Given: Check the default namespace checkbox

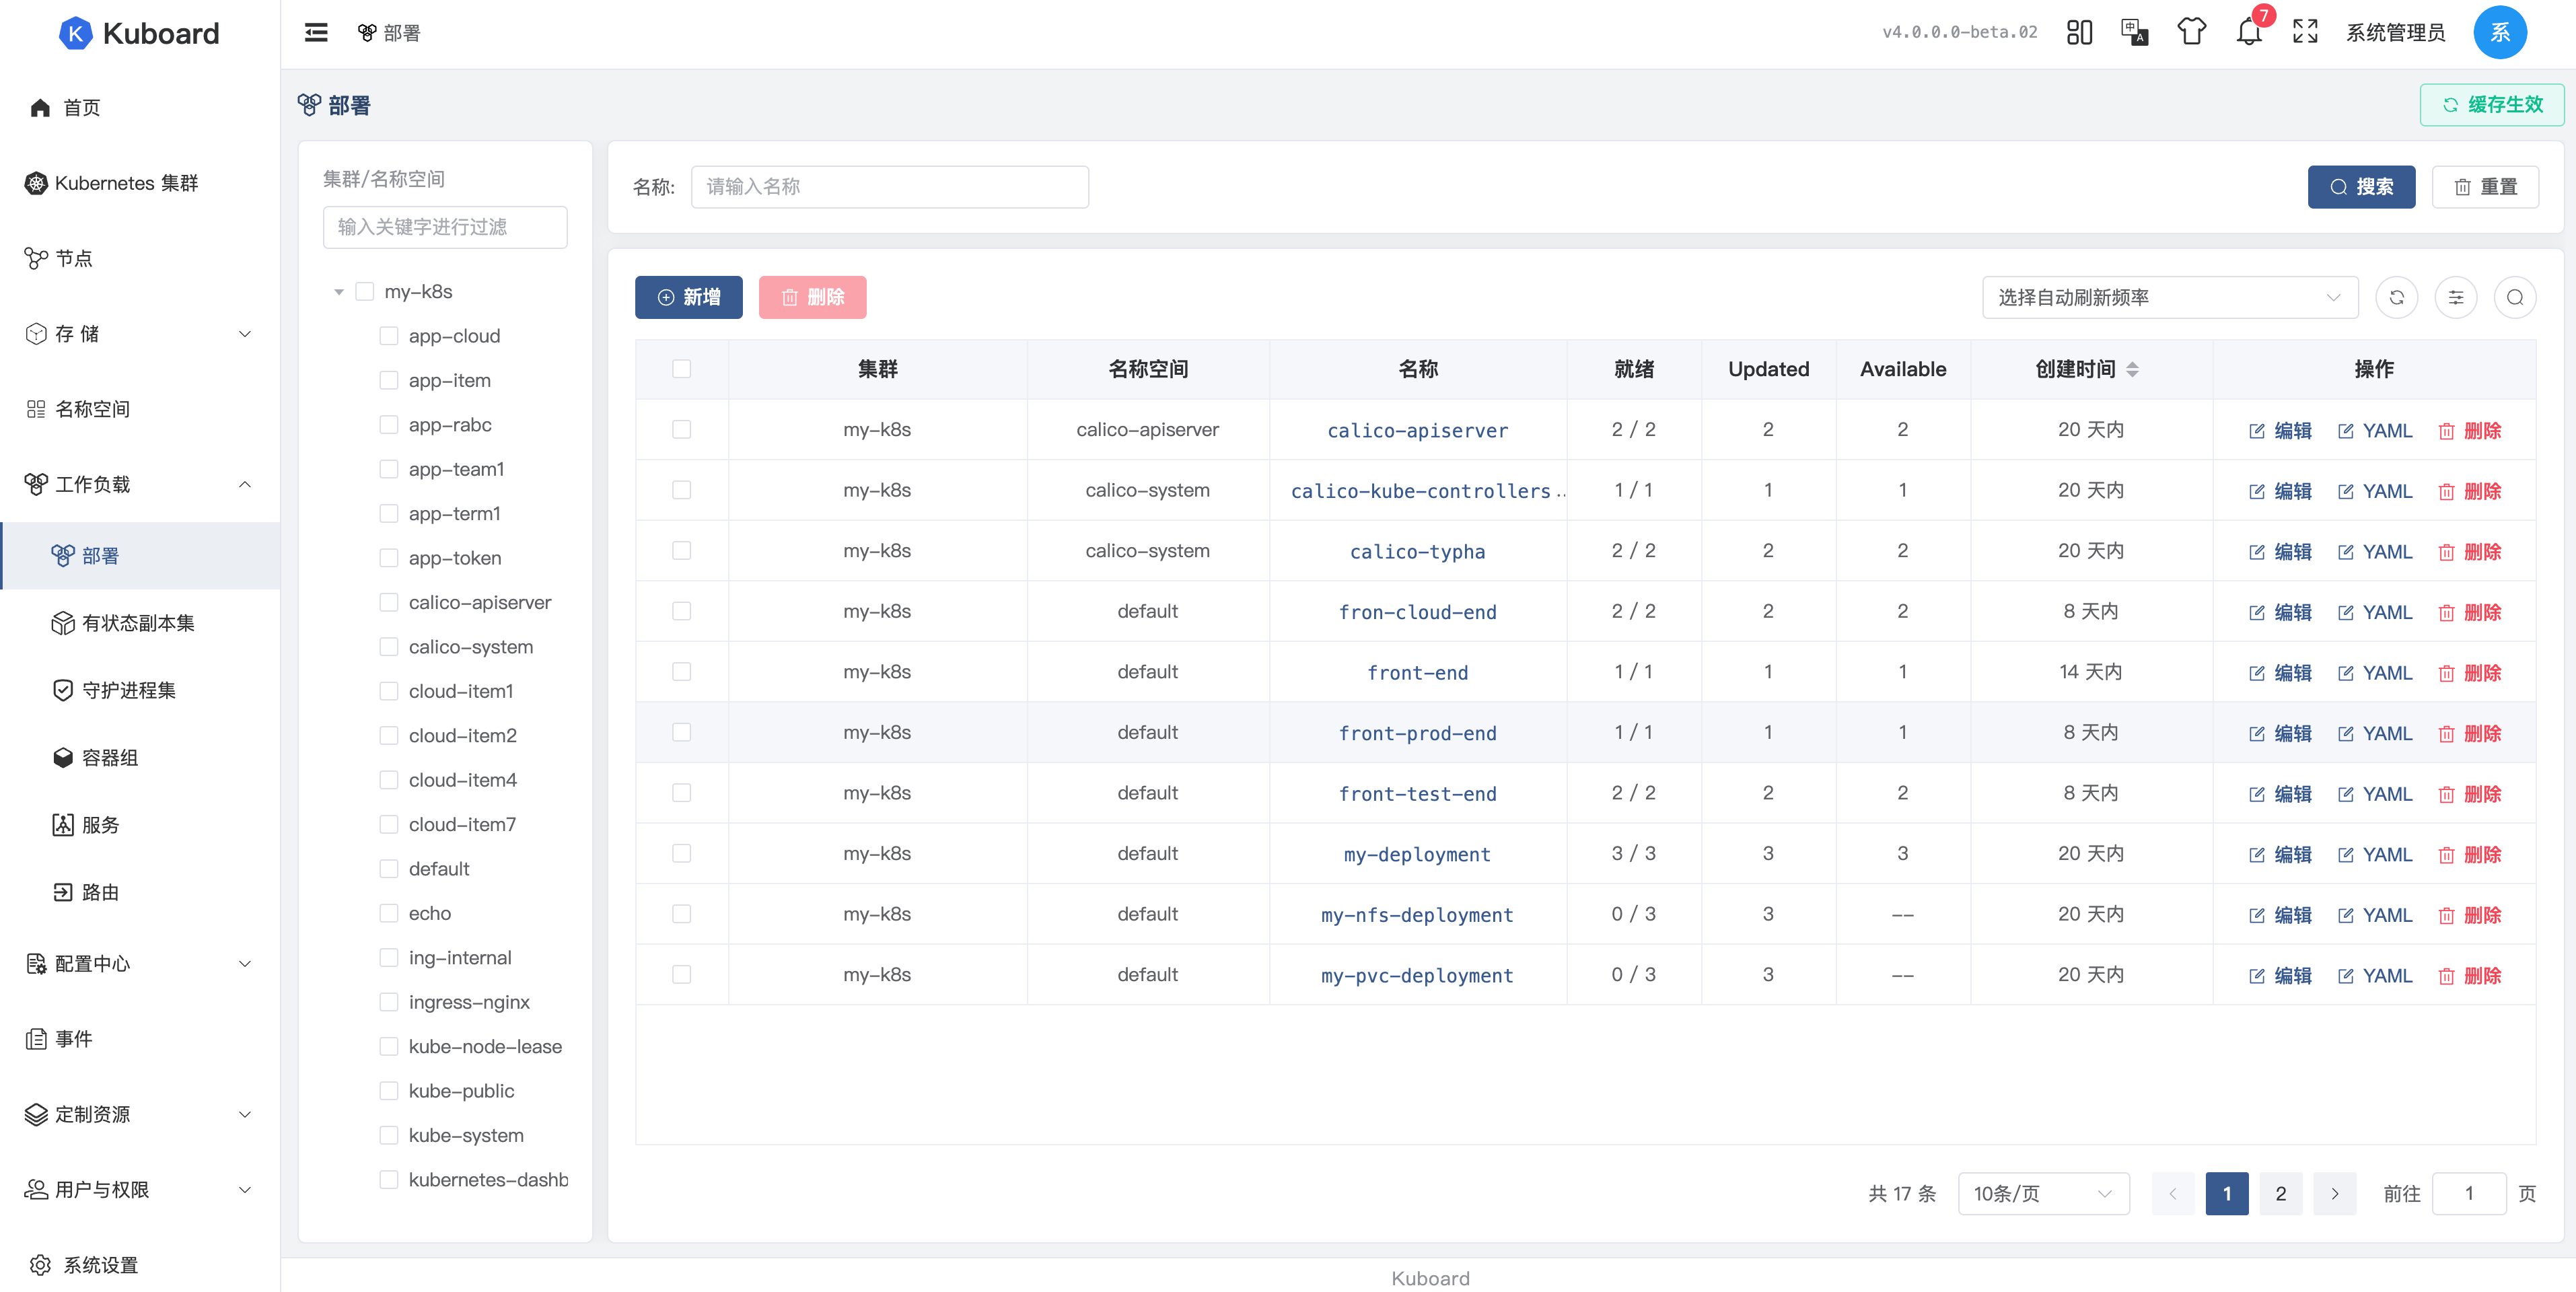Looking at the screenshot, I should click(x=389, y=869).
